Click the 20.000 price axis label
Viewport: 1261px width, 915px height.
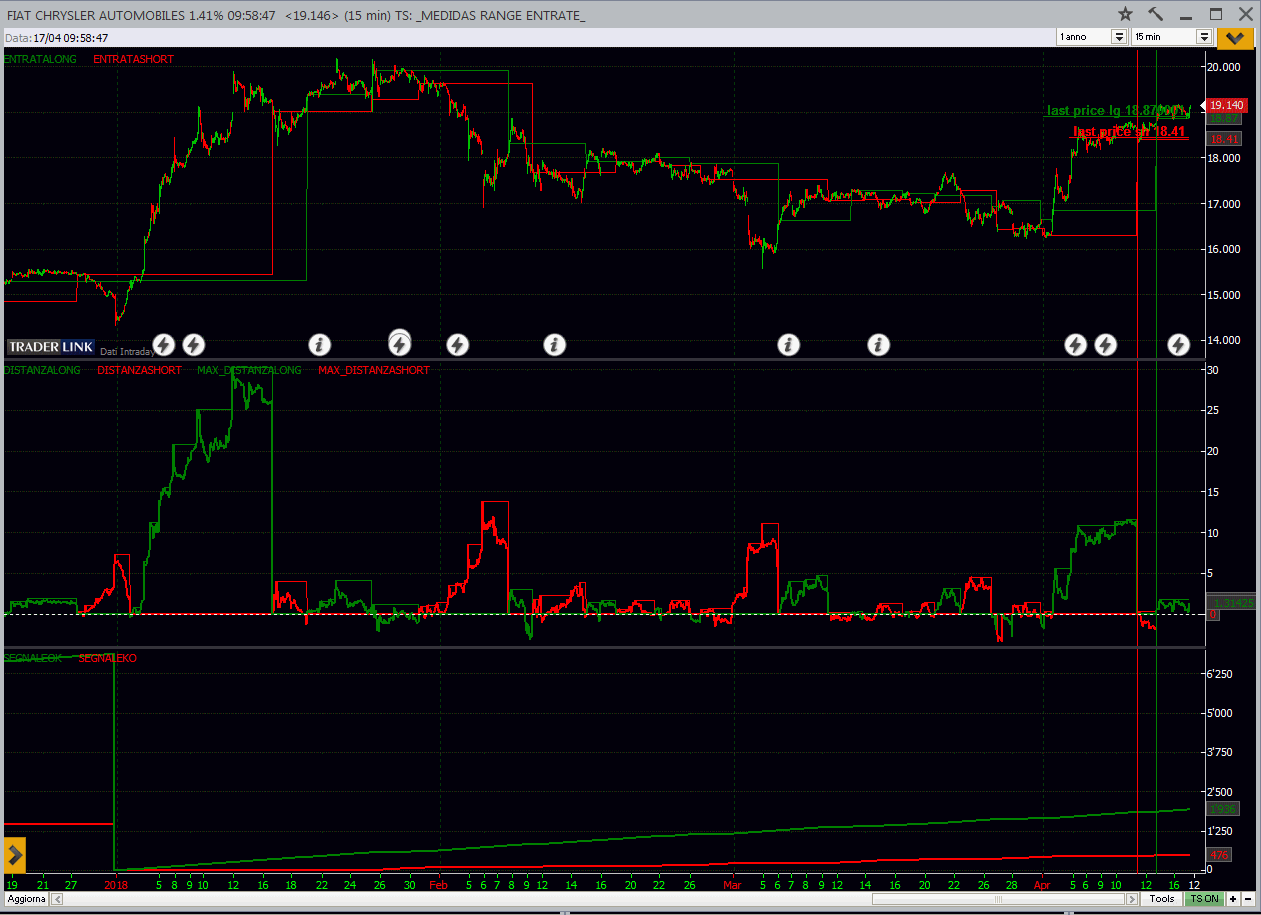pyautogui.click(x=1224, y=67)
